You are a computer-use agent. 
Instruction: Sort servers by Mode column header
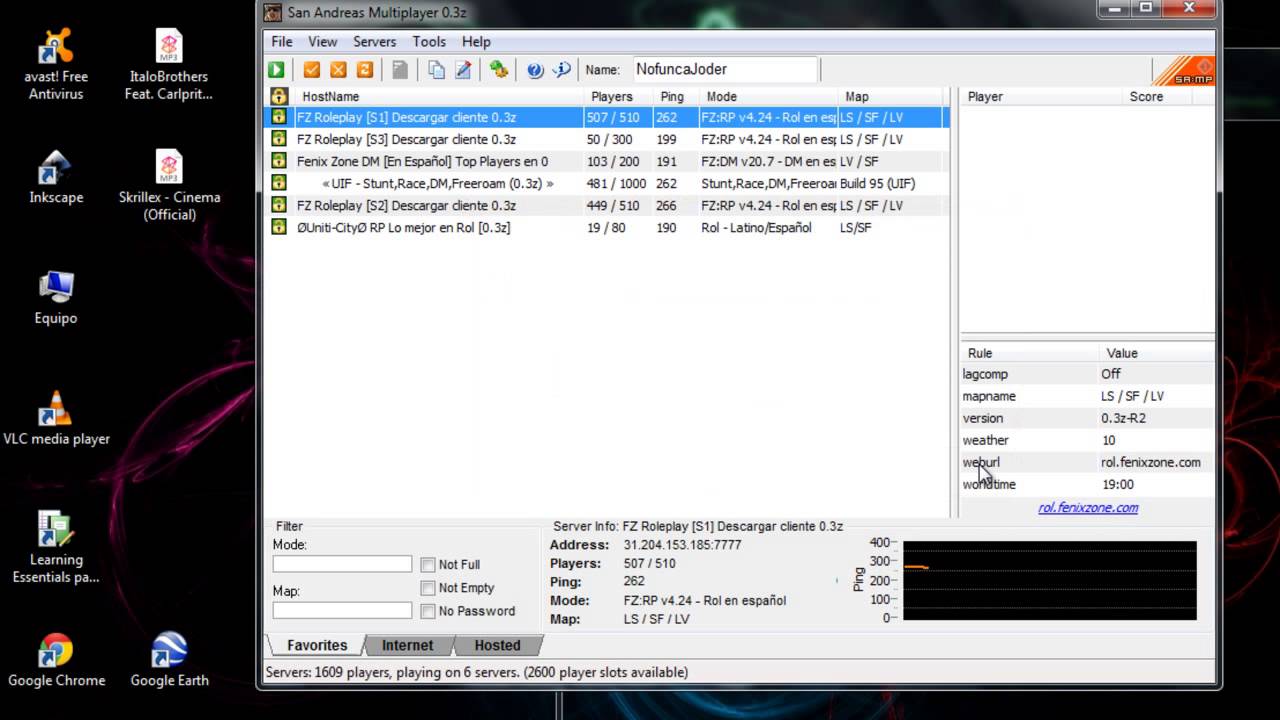[x=768, y=97]
